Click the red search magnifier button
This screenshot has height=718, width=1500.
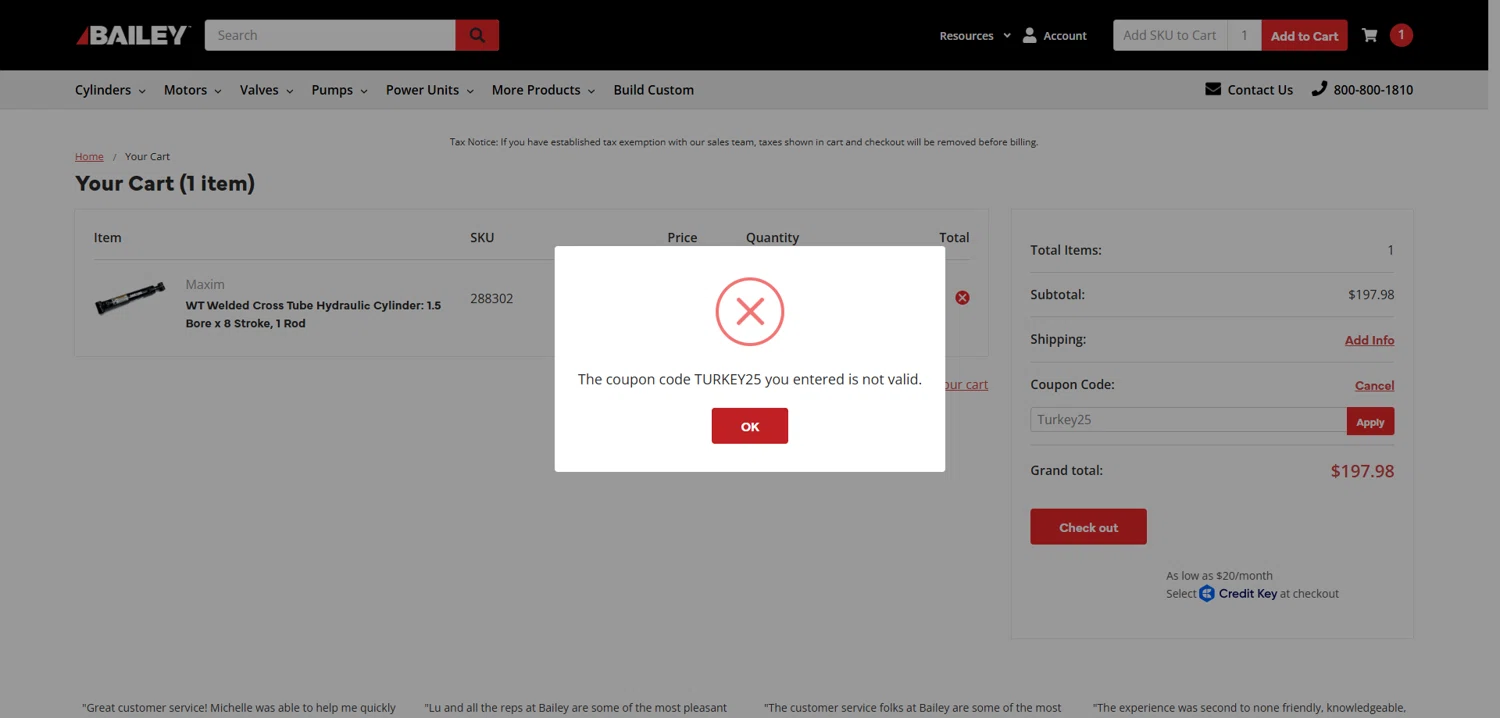tap(477, 35)
